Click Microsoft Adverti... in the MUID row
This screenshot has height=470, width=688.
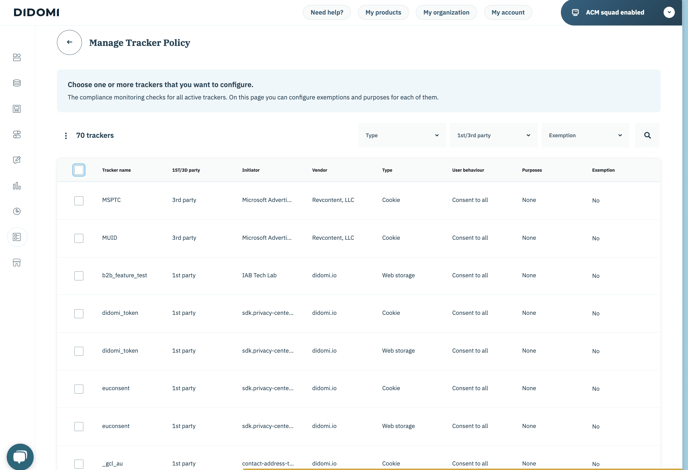tap(267, 238)
